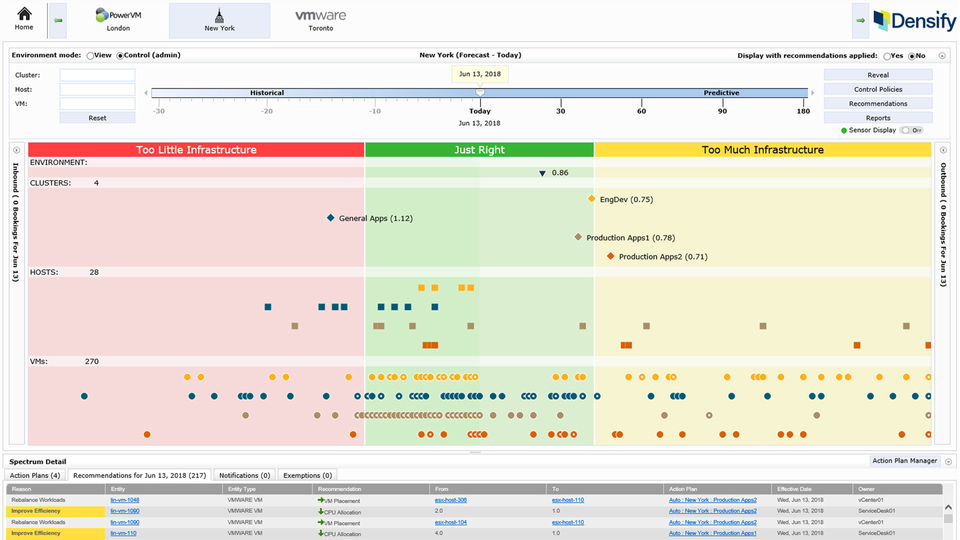
Task: Select the EngDev cluster diamond marker
Action: click(x=591, y=198)
